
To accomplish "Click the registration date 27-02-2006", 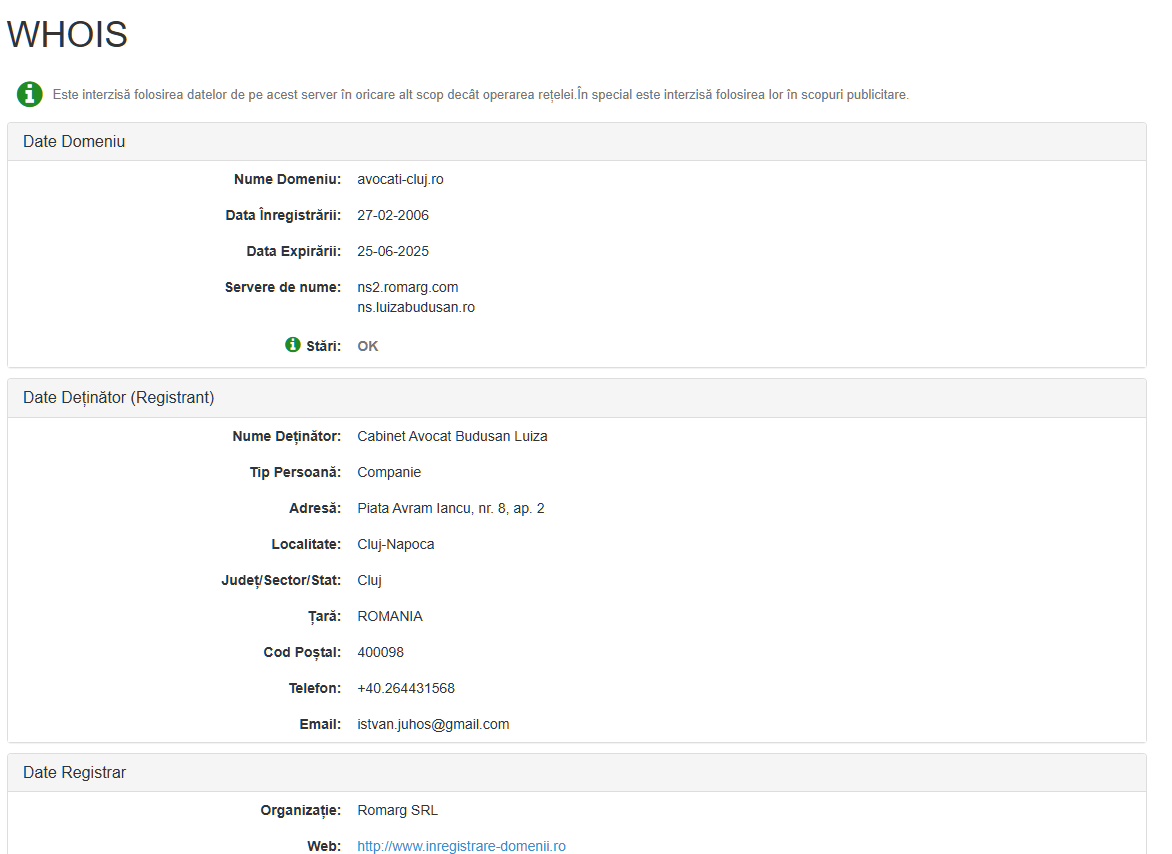I will click(393, 216).
